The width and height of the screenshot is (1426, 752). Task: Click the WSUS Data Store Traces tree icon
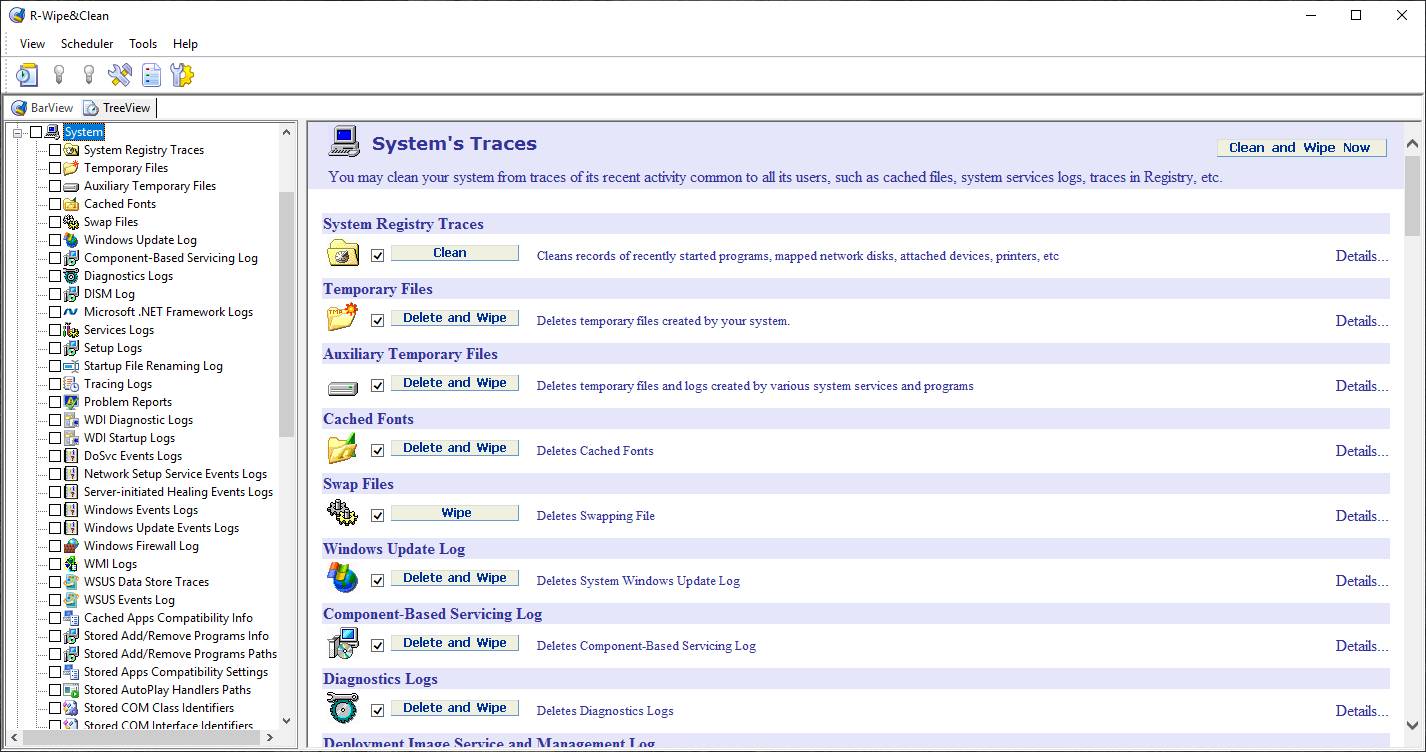(71, 582)
